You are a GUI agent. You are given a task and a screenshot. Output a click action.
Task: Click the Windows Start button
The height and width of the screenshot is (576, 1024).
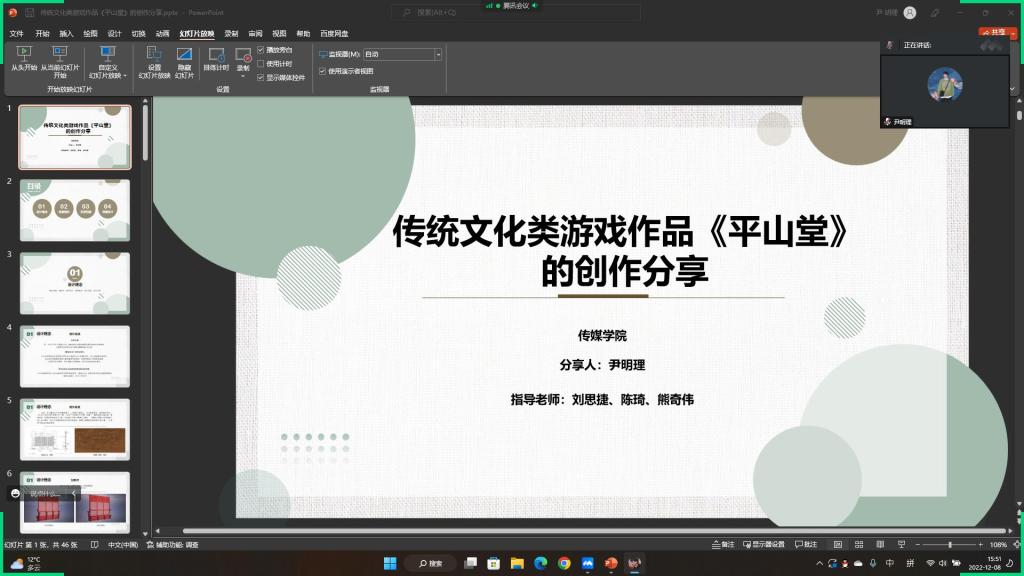point(389,563)
